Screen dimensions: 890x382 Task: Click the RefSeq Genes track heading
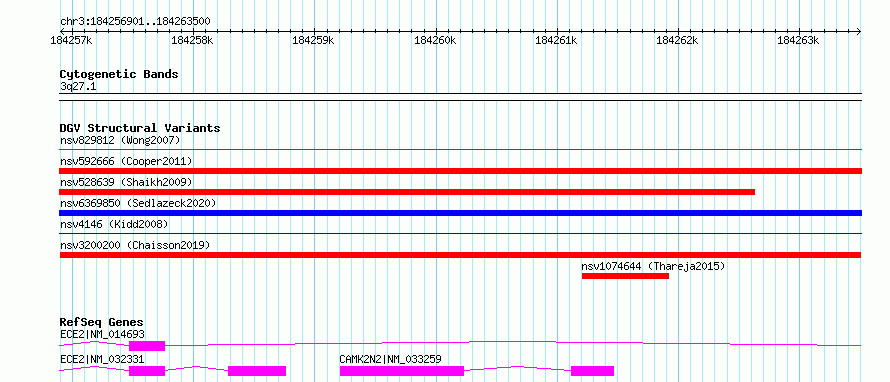(x=102, y=322)
